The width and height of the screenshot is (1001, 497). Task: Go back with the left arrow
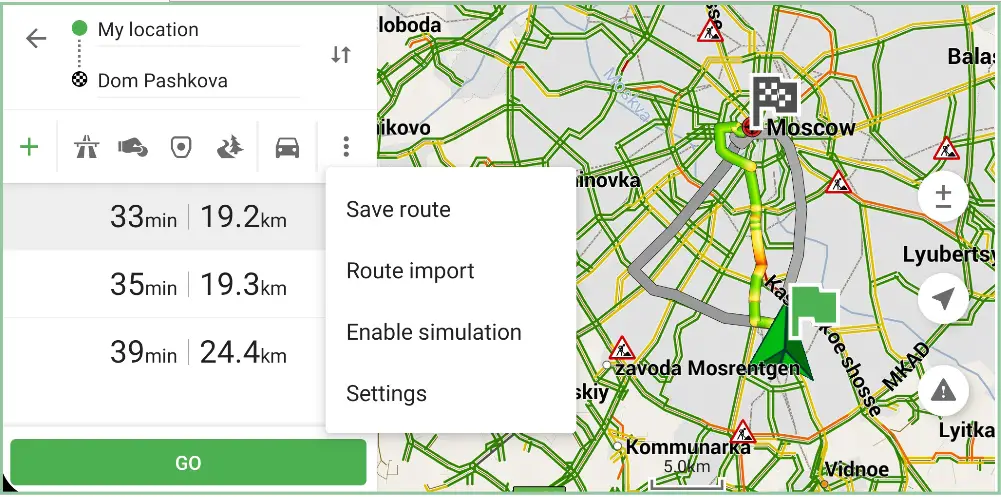tap(36, 39)
